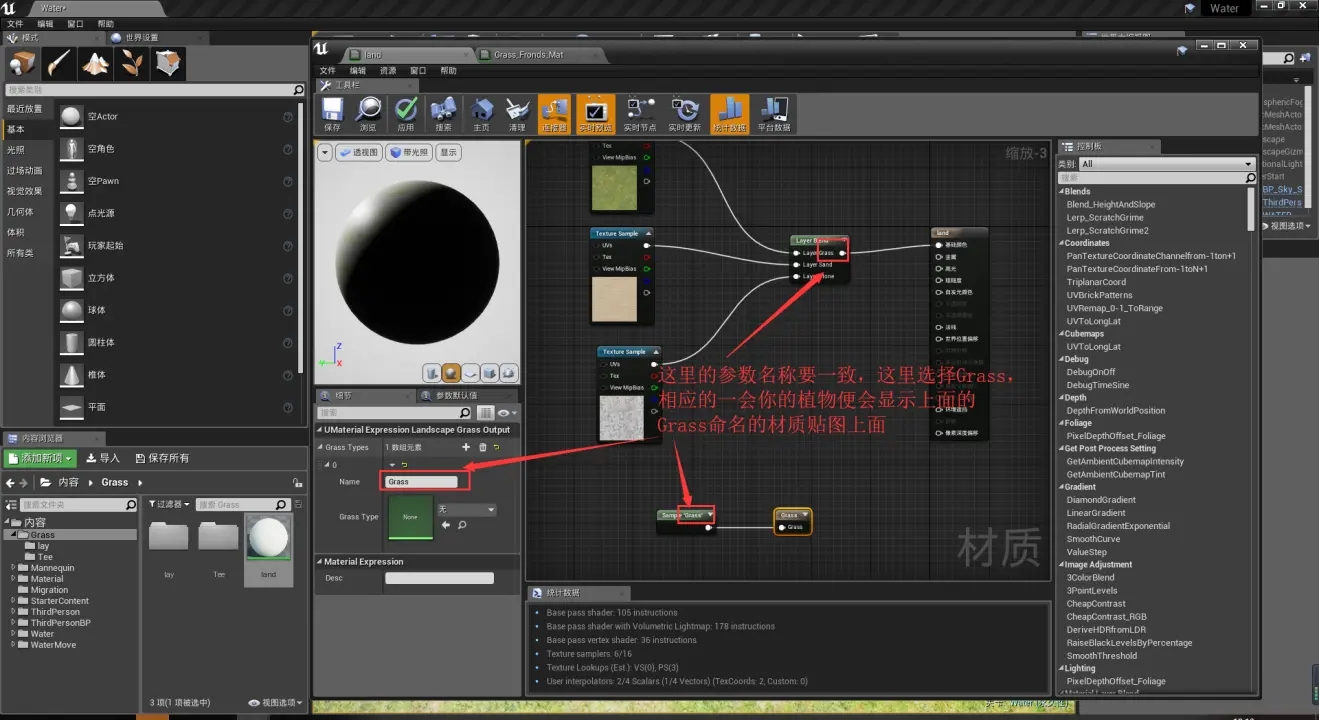The width and height of the screenshot is (1319, 720).
Task: Open material editor 文件 (File) menu
Action: pos(328,71)
